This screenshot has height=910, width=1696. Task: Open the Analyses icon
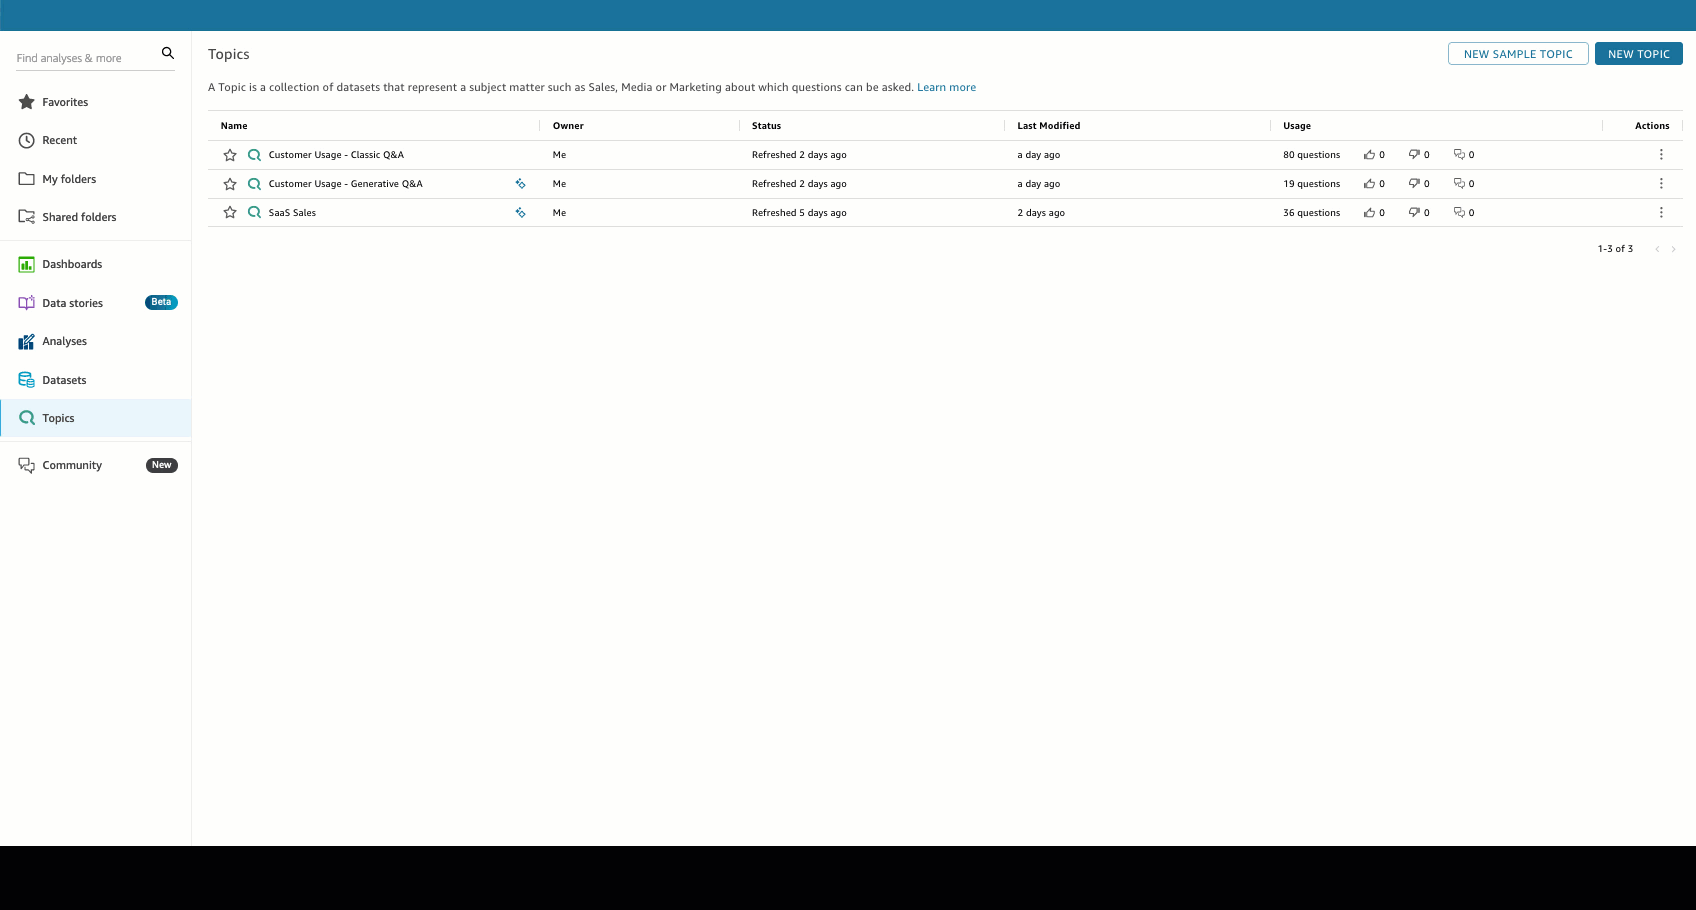pyautogui.click(x=25, y=341)
